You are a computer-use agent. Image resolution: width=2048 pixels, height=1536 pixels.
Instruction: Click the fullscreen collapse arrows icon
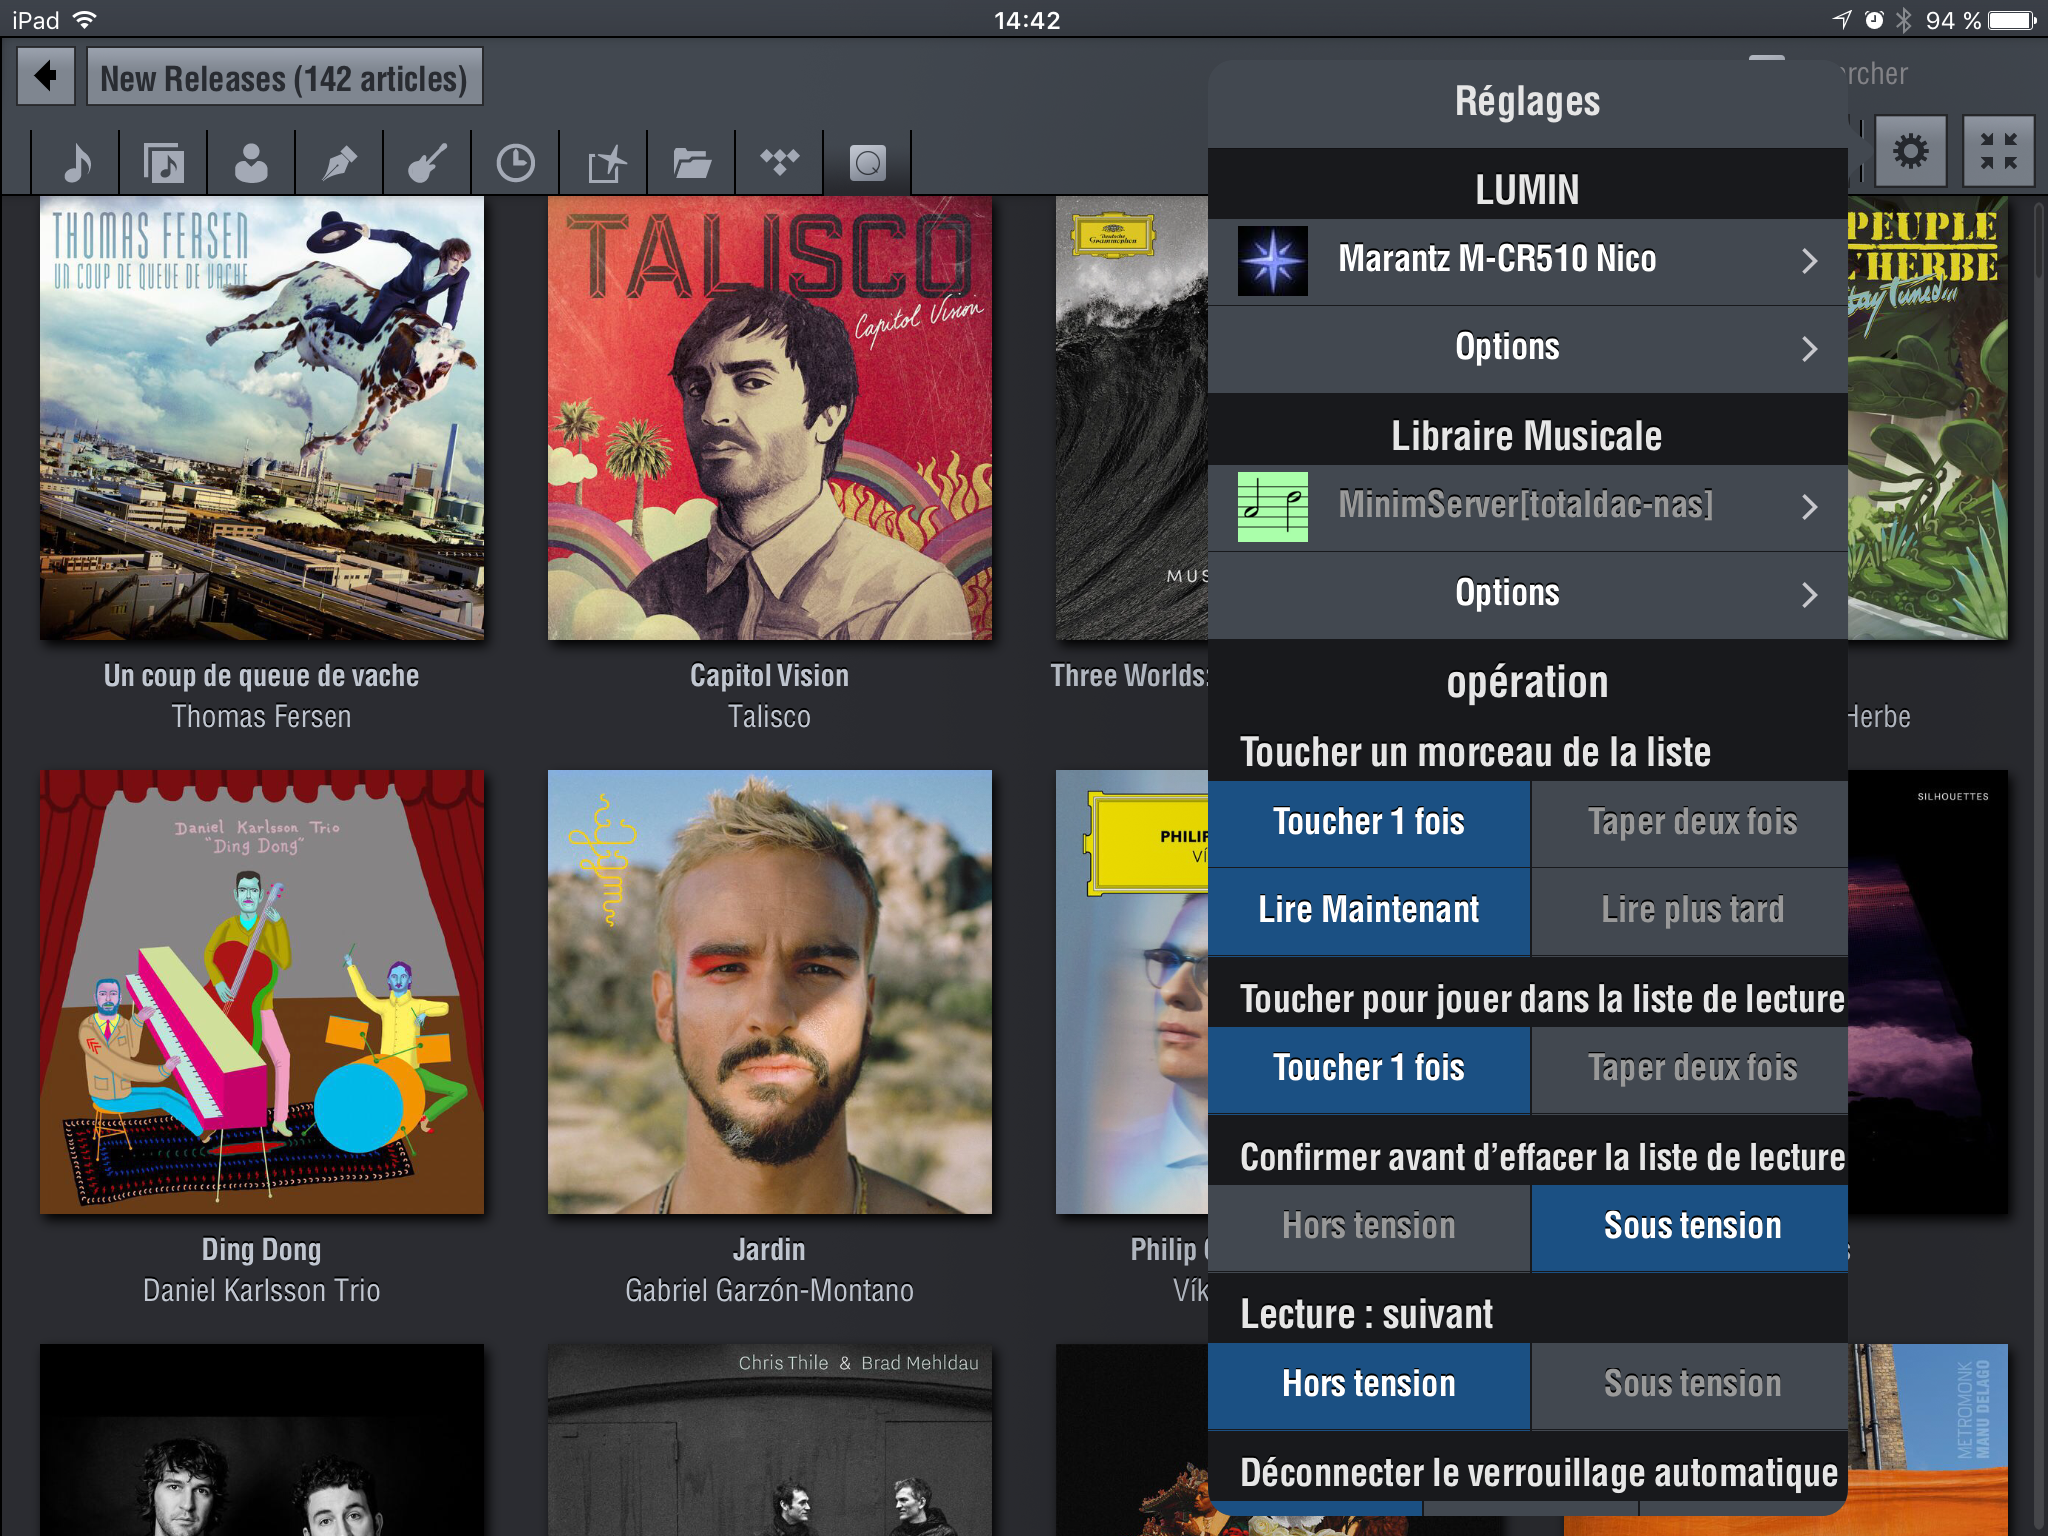coord(1998,152)
